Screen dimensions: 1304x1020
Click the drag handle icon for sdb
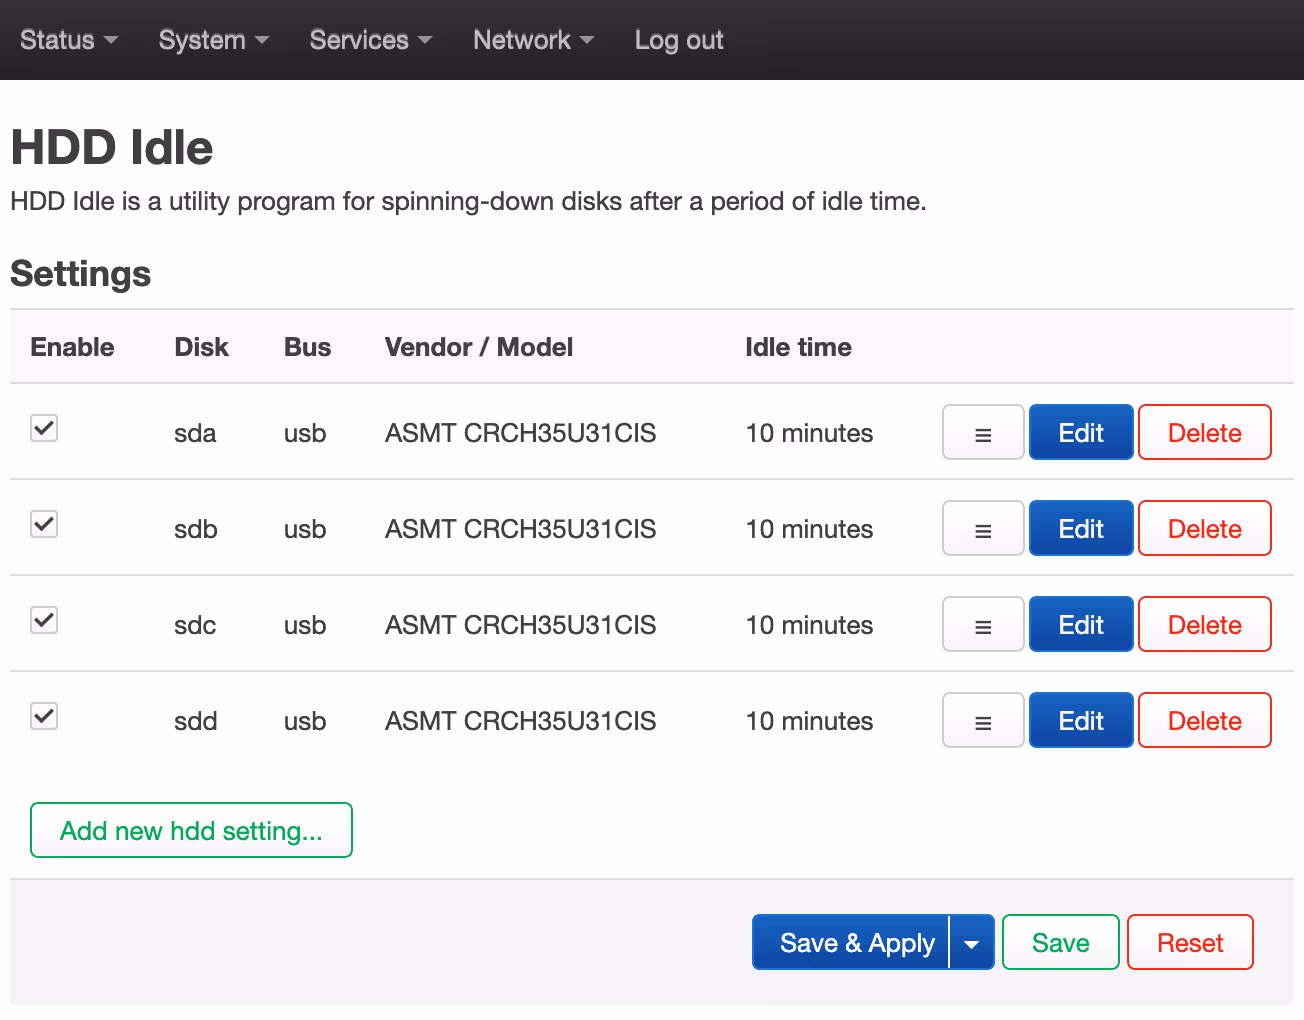[x=982, y=529]
